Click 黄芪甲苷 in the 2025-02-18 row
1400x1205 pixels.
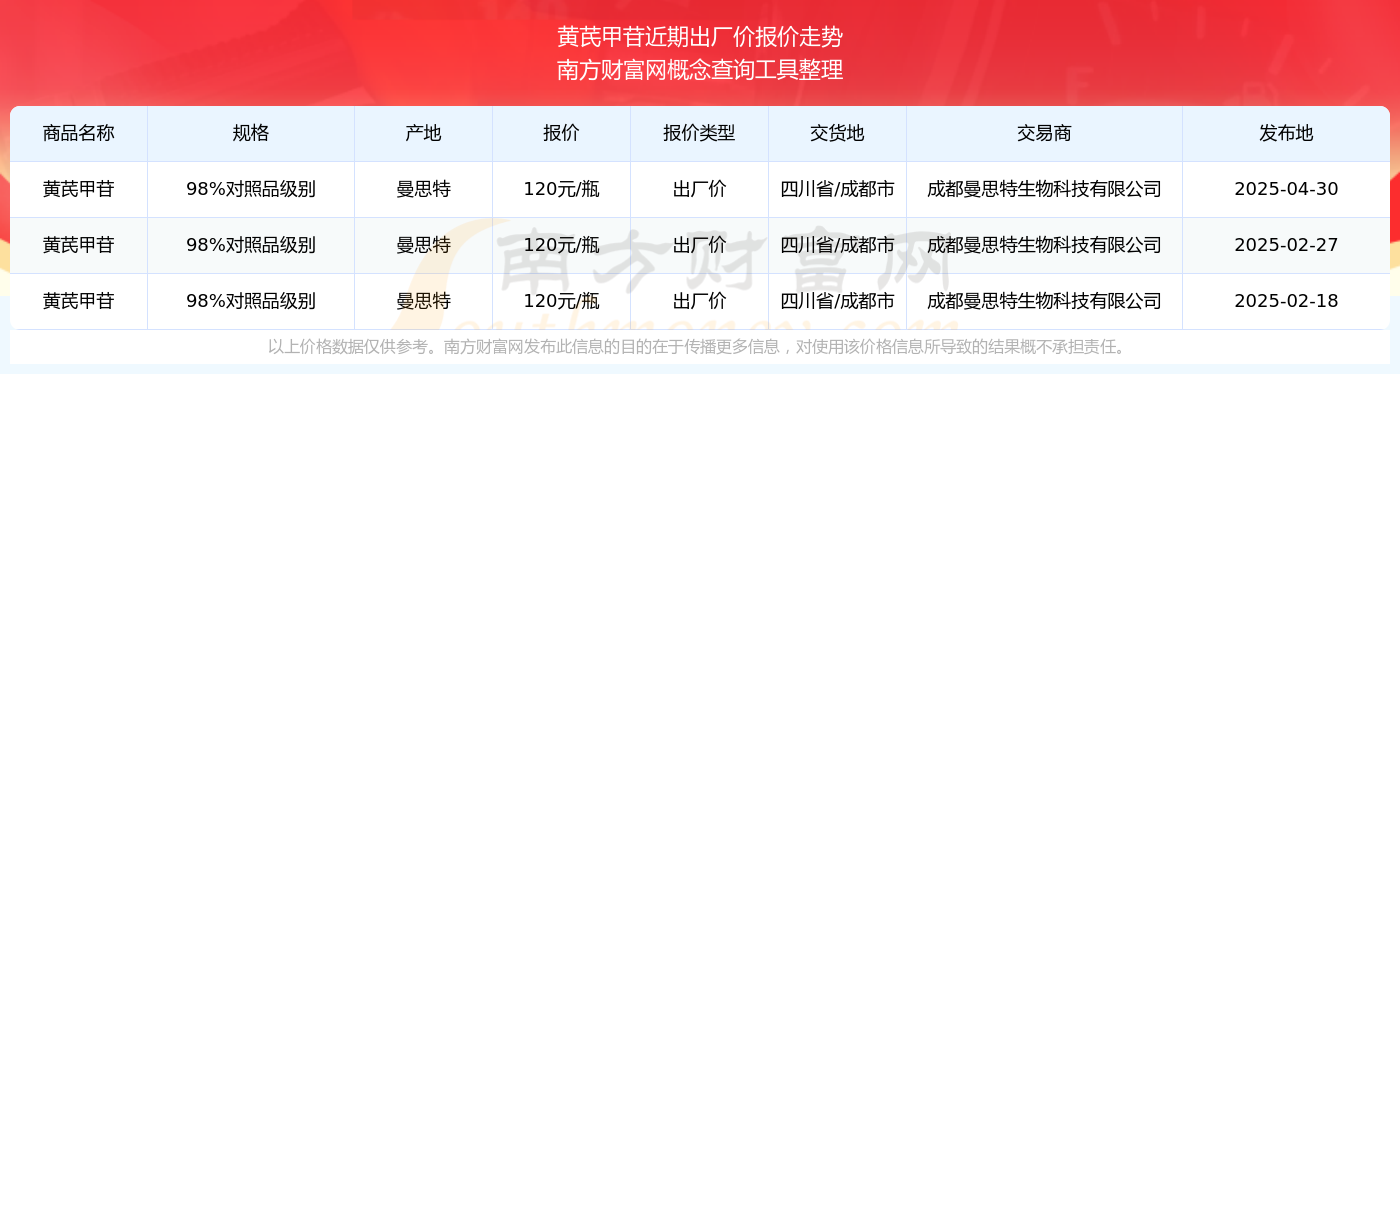coord(79,301)
